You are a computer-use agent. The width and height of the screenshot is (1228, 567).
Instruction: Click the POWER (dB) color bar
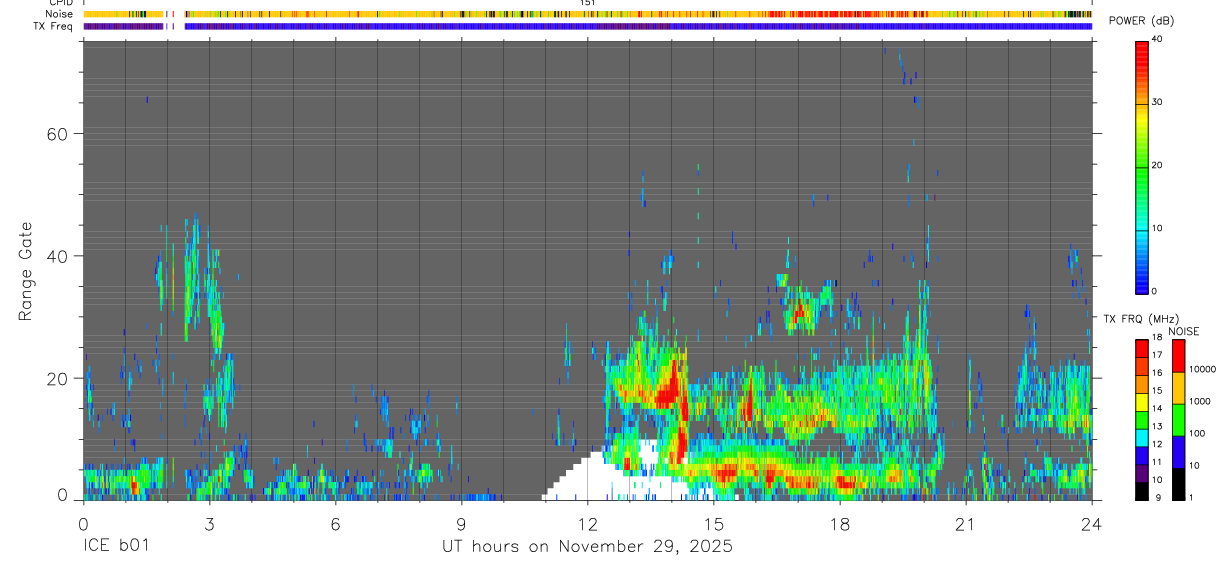[1142, 166]
